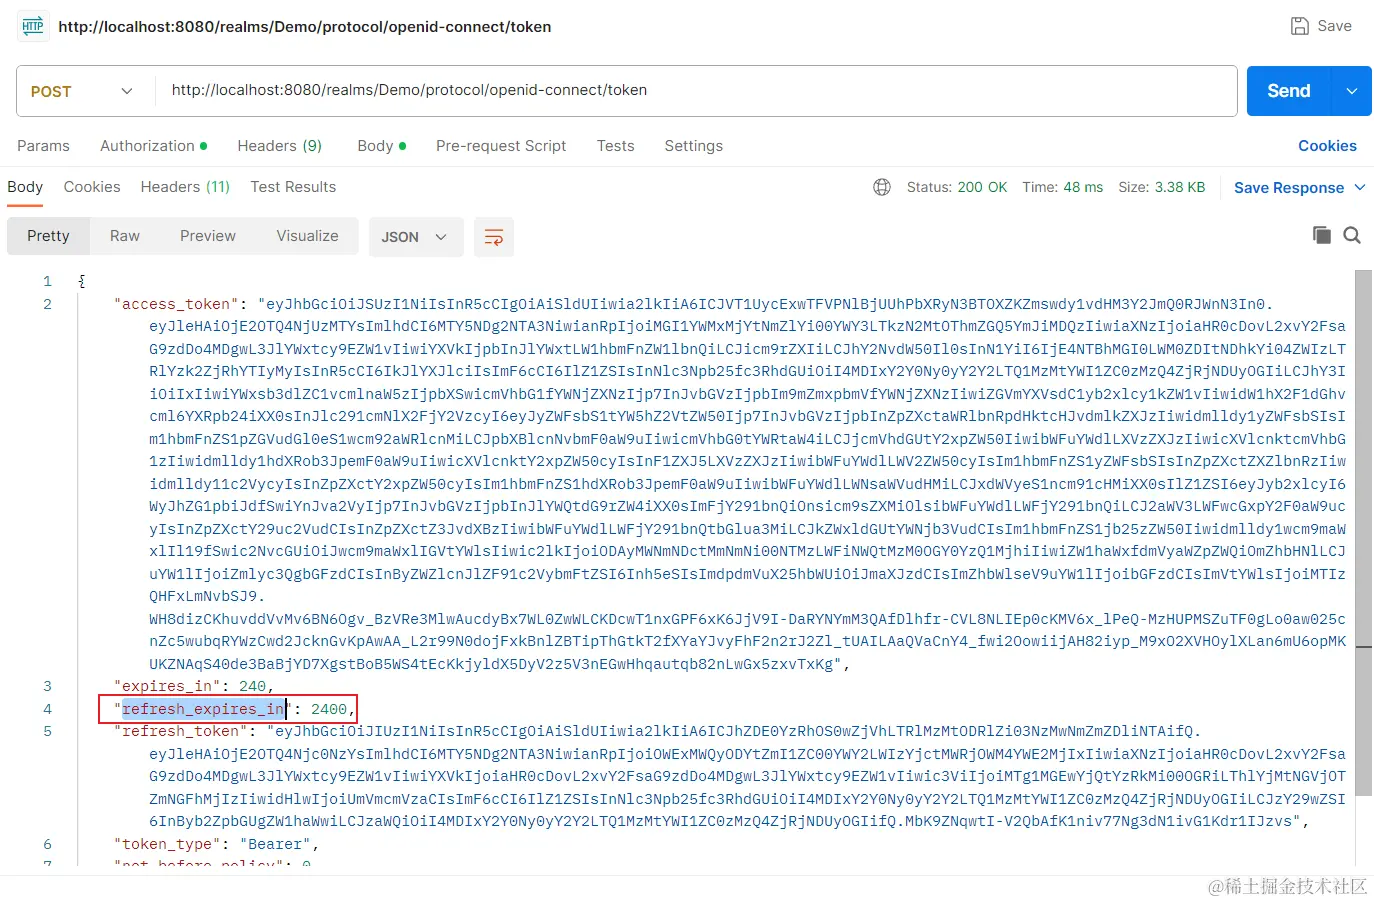Screen dimensions: 1374x903
Task: Open the JSON format dropdown
Action: pos(416,237)
